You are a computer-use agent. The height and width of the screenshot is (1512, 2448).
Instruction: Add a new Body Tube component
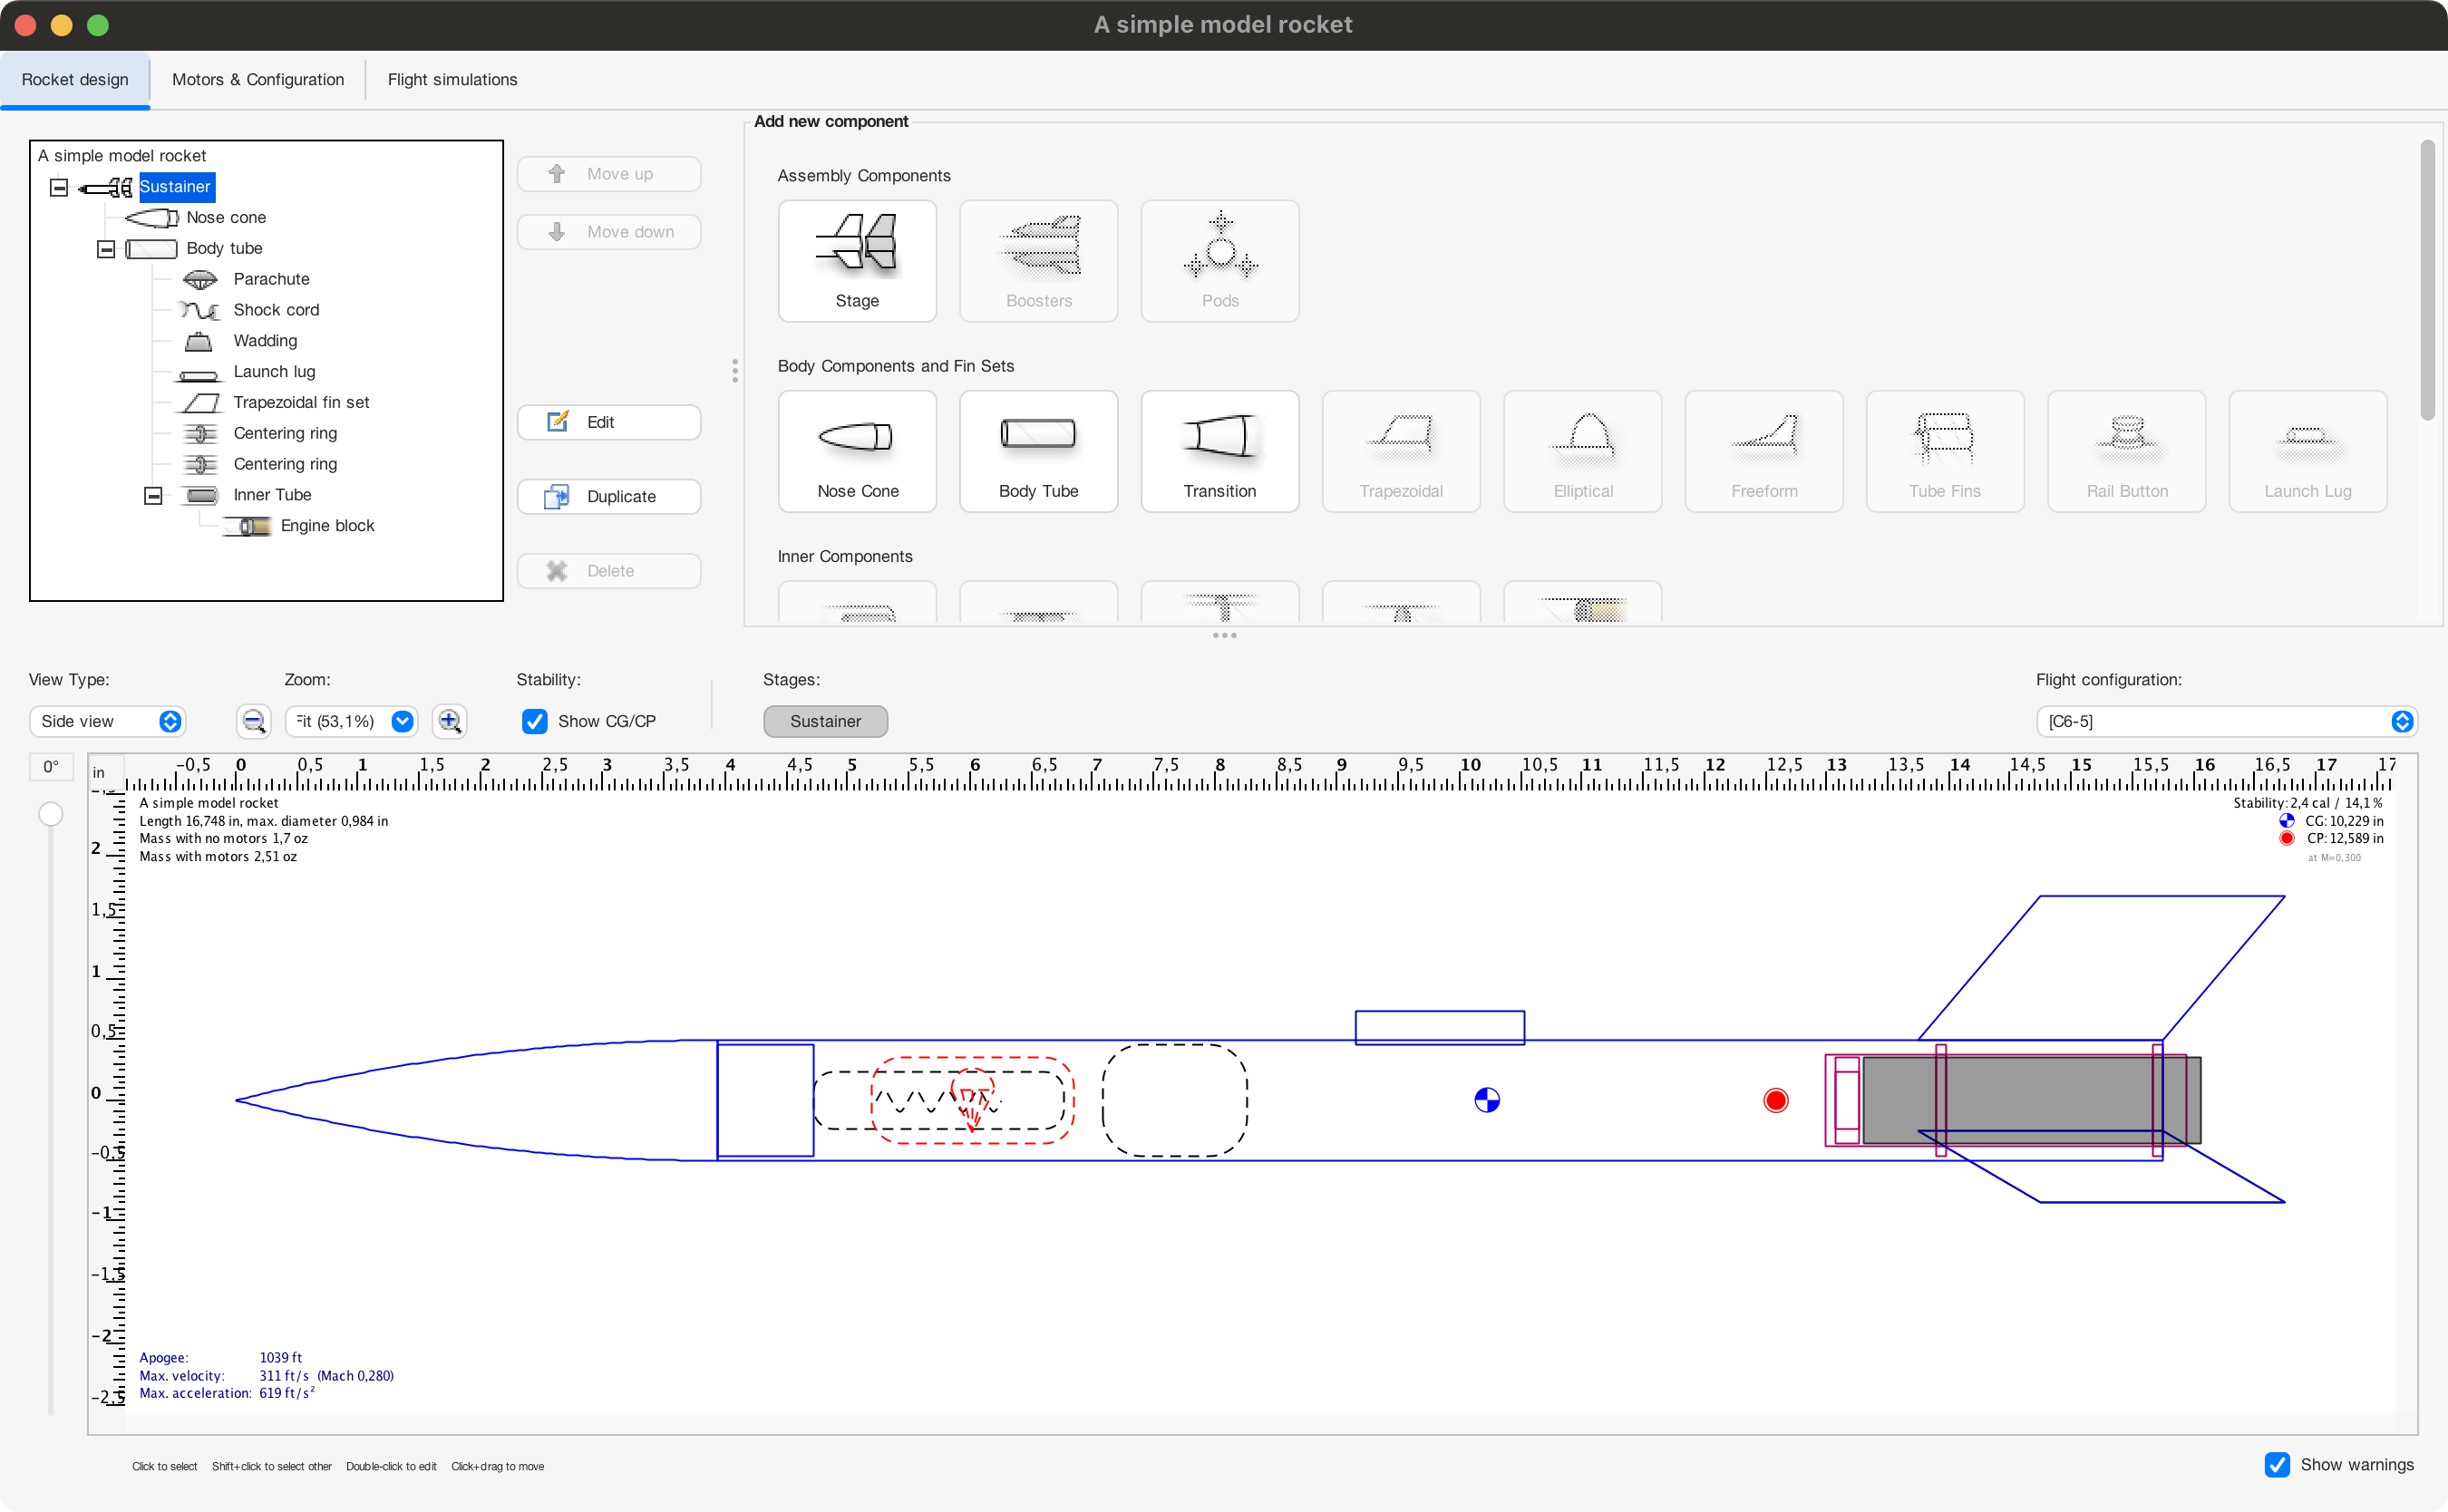pos(1038,452)
